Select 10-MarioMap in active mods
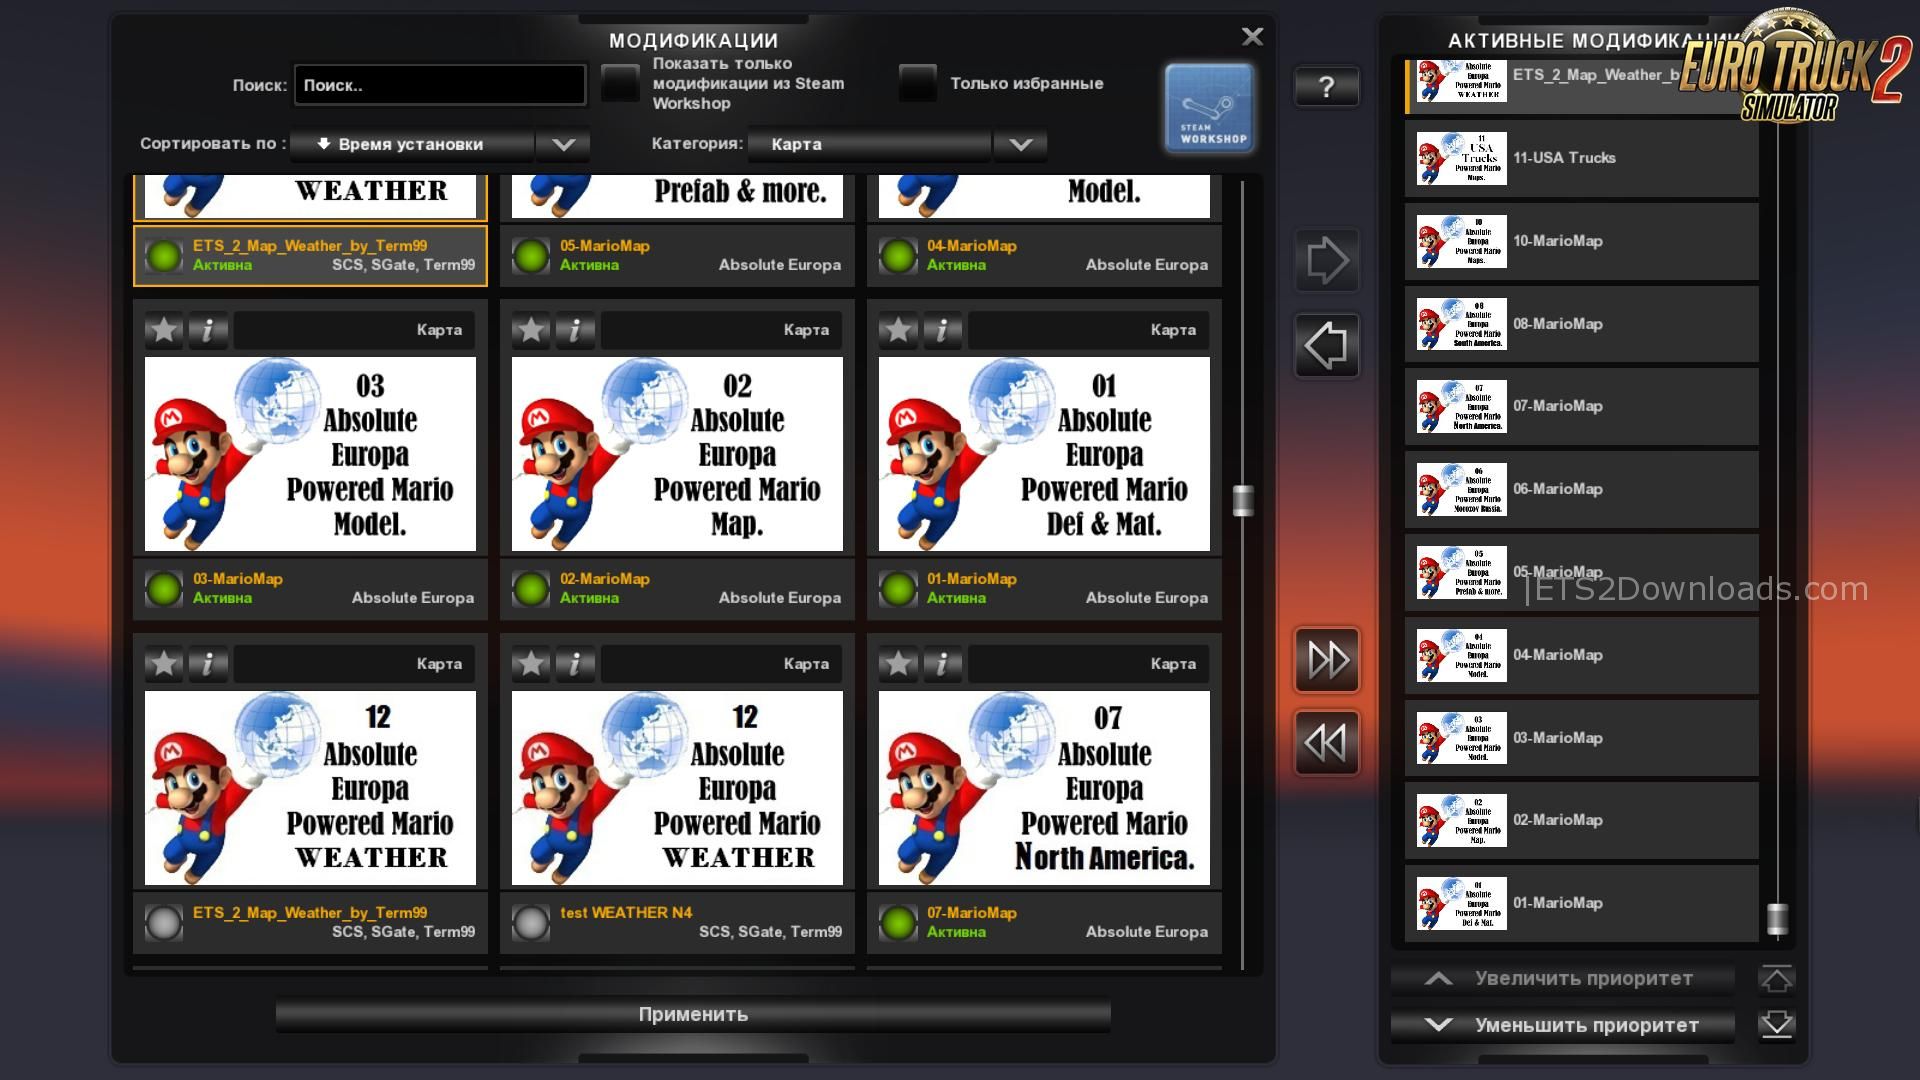This screenshot has width=1920, height=1080. tap(1582, 241)
